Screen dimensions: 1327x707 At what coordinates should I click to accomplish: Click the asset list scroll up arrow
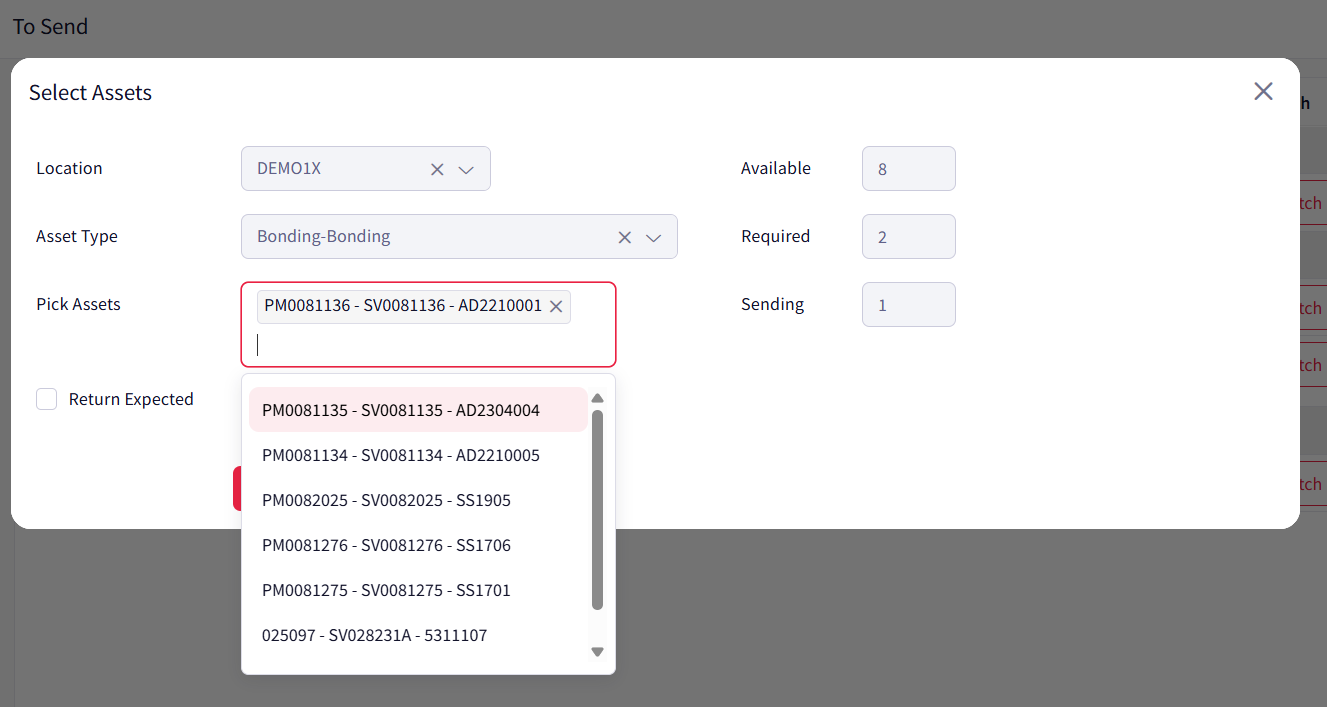coord(598,398)
